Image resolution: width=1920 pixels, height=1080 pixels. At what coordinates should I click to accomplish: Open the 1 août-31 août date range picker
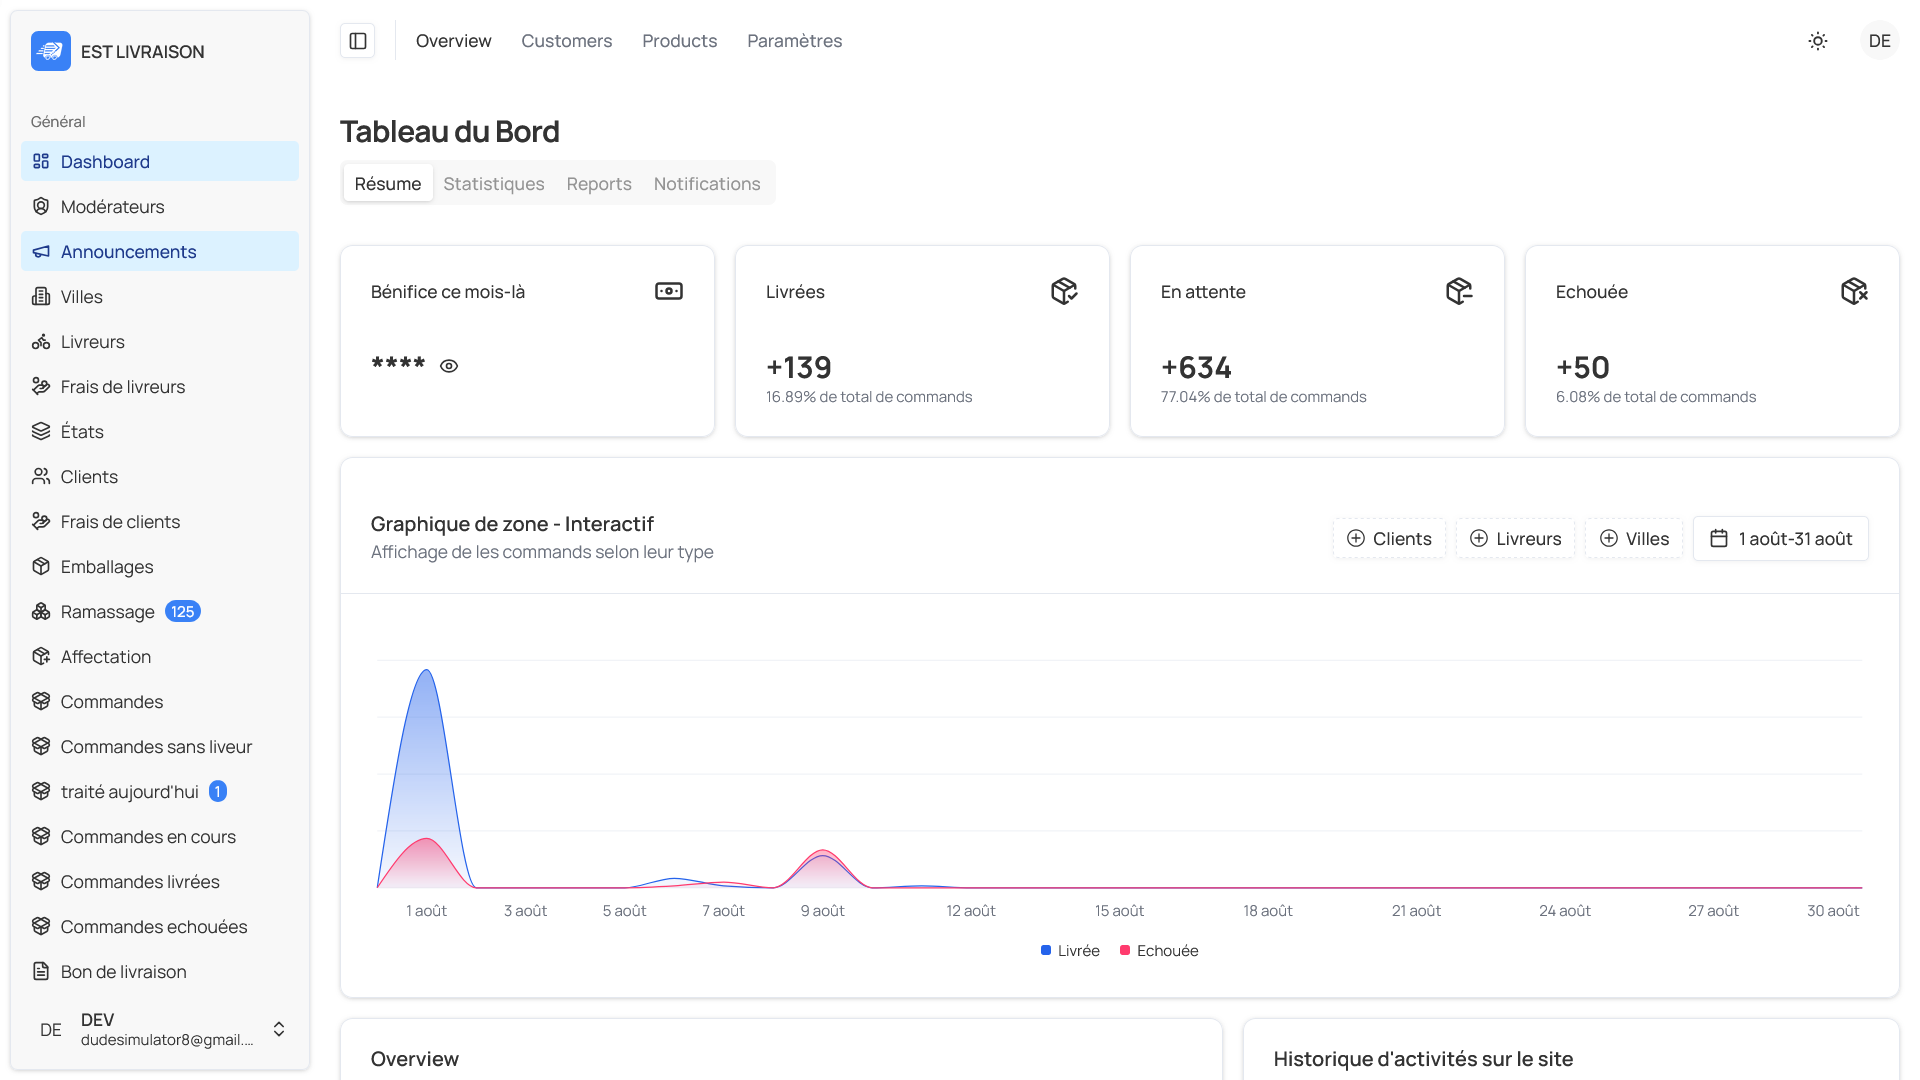pyautogui.click(x=1780, y=538)
